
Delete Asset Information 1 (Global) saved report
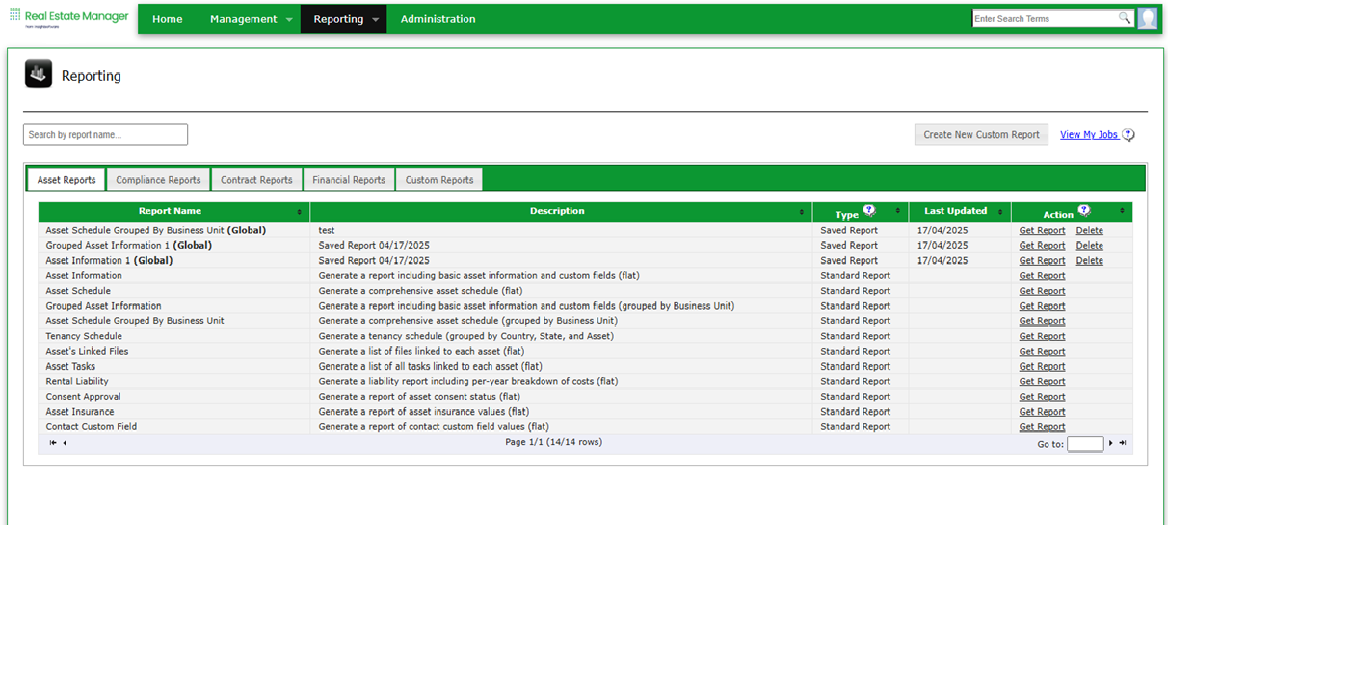[1089, 260]
